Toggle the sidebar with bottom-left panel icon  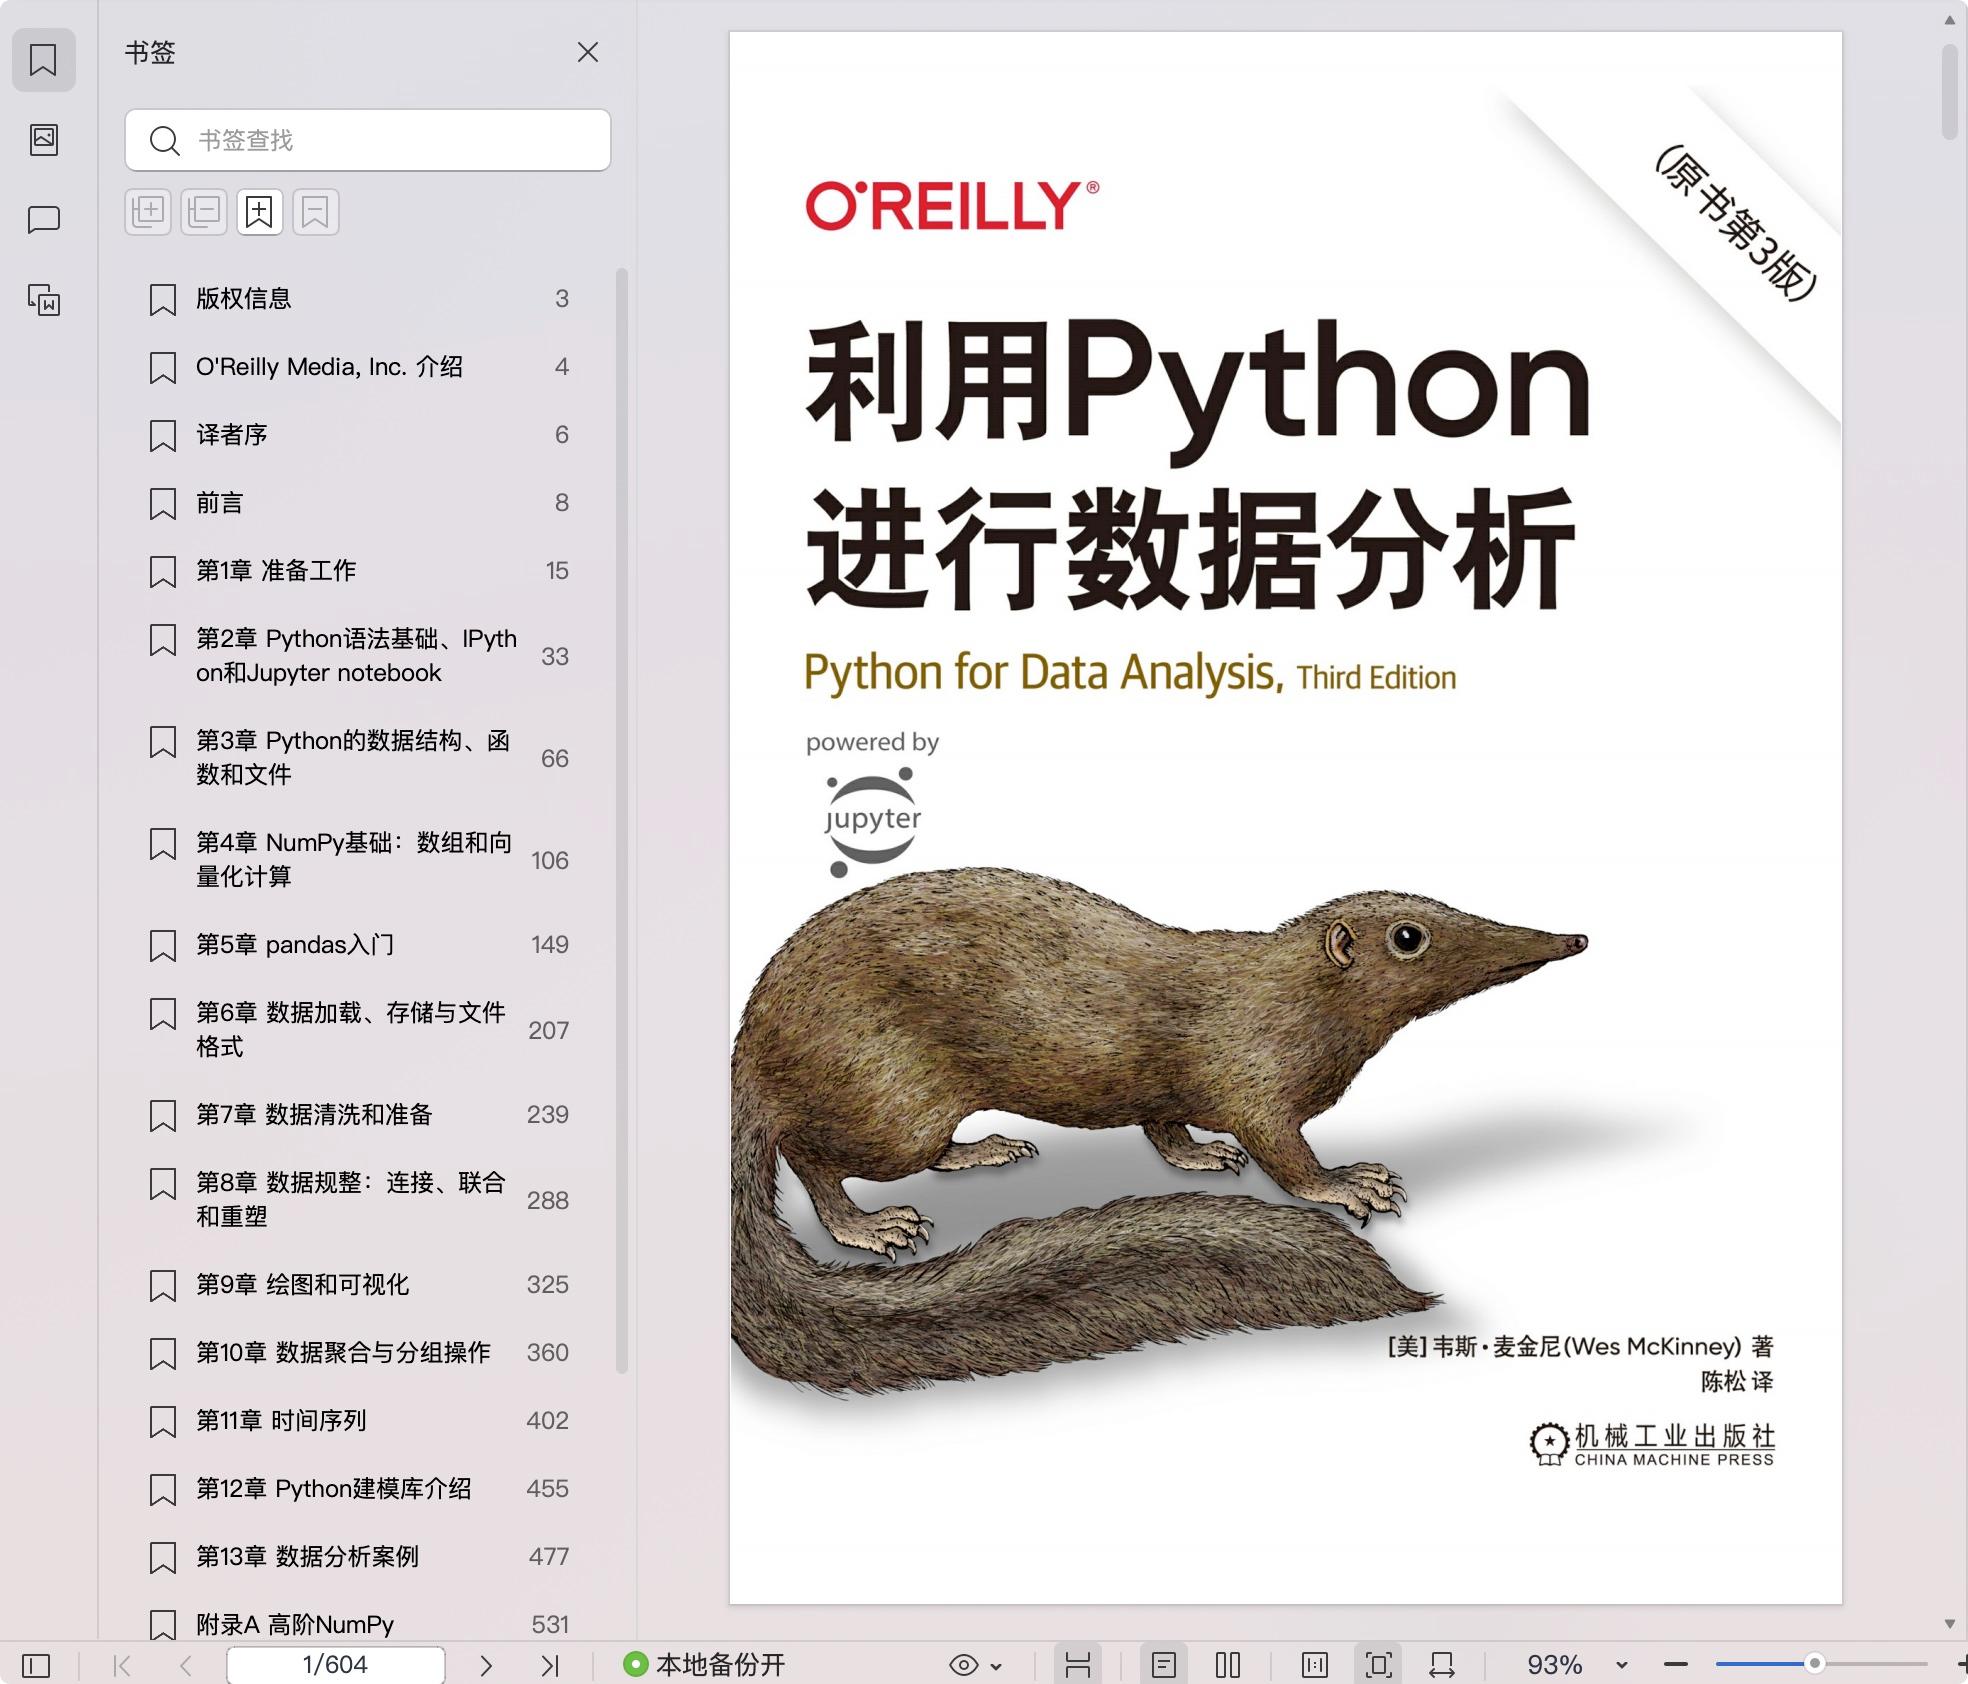[x=36, y=1665]
